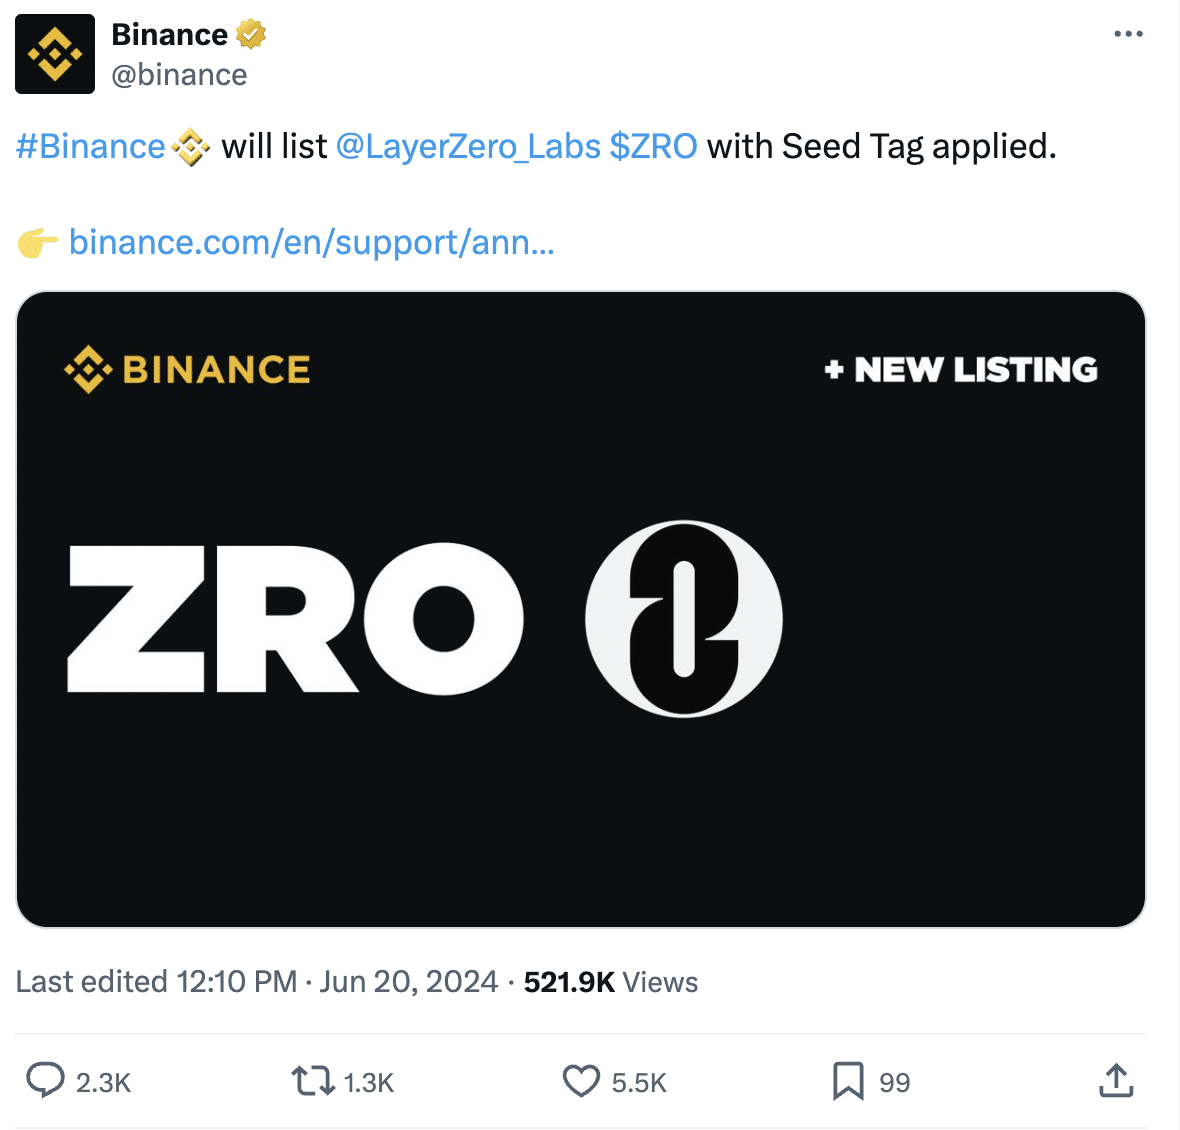Viewport: 1180px width, 1130px height.
Task: Click the gold verified badge
Action: tap(251, 35)
